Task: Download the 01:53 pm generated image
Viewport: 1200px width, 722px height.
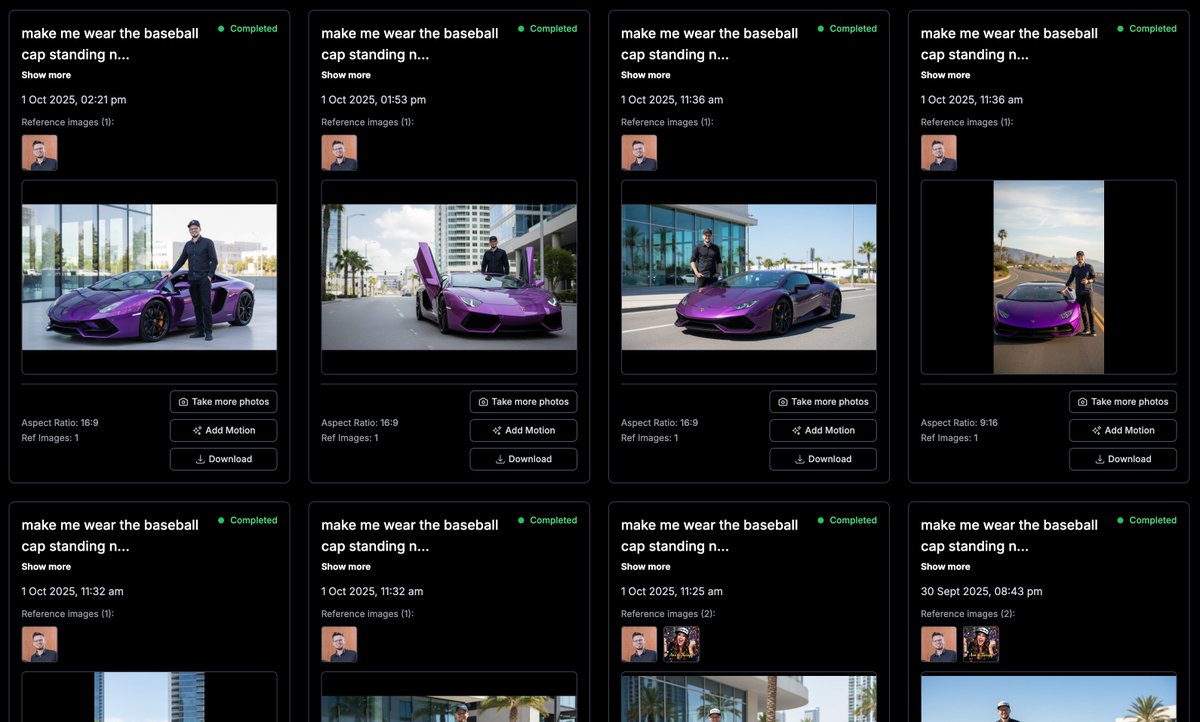Action: pos(523,459)
